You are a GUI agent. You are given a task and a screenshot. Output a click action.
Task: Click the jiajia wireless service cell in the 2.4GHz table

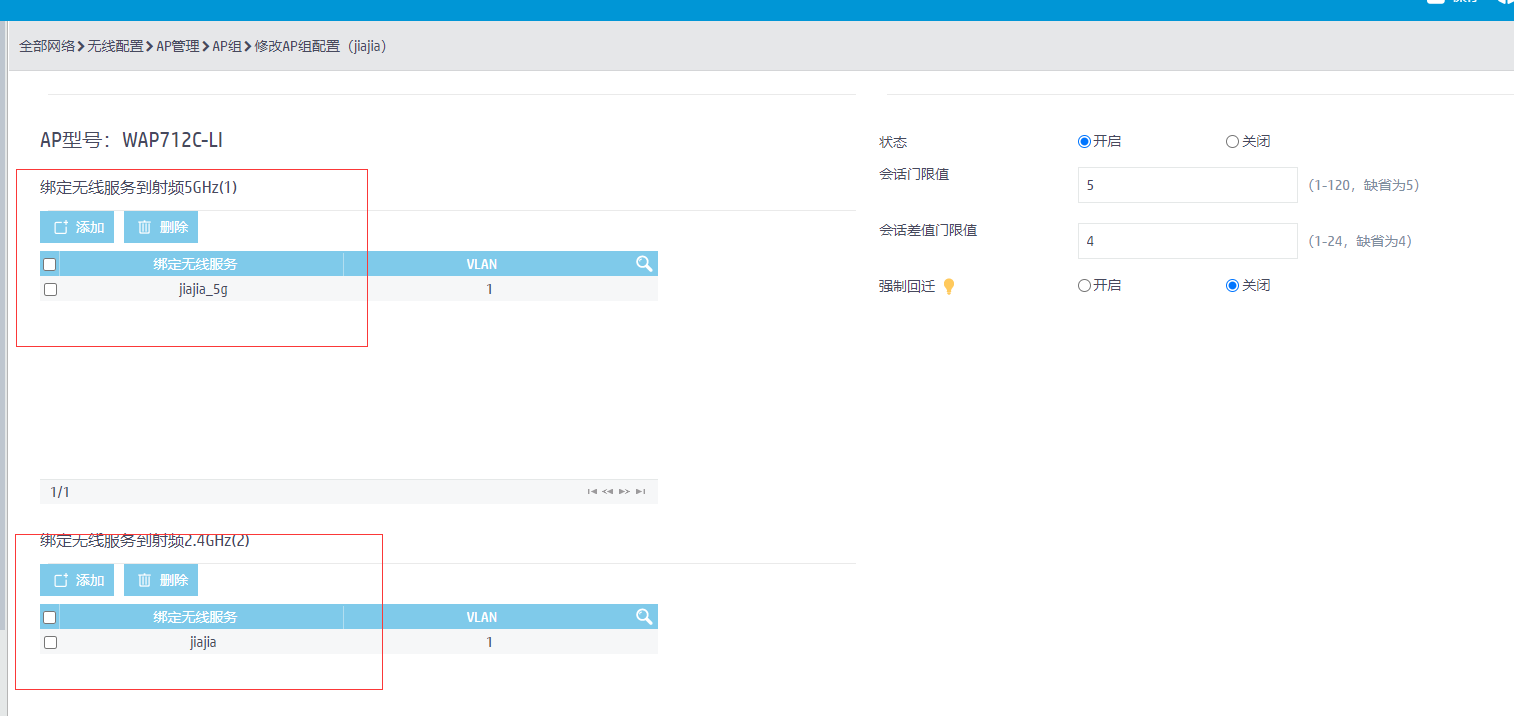pyautogui.click(x=203, y=642)
